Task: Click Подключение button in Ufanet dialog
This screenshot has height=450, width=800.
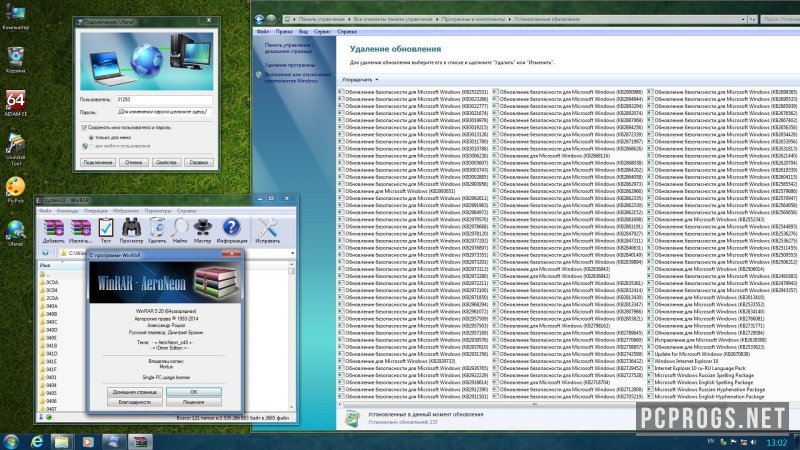Action: (97, 162)
